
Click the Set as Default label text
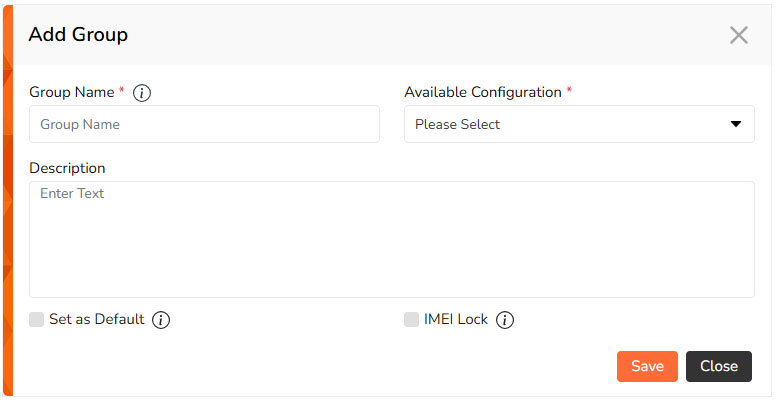(x=96, y=320)
